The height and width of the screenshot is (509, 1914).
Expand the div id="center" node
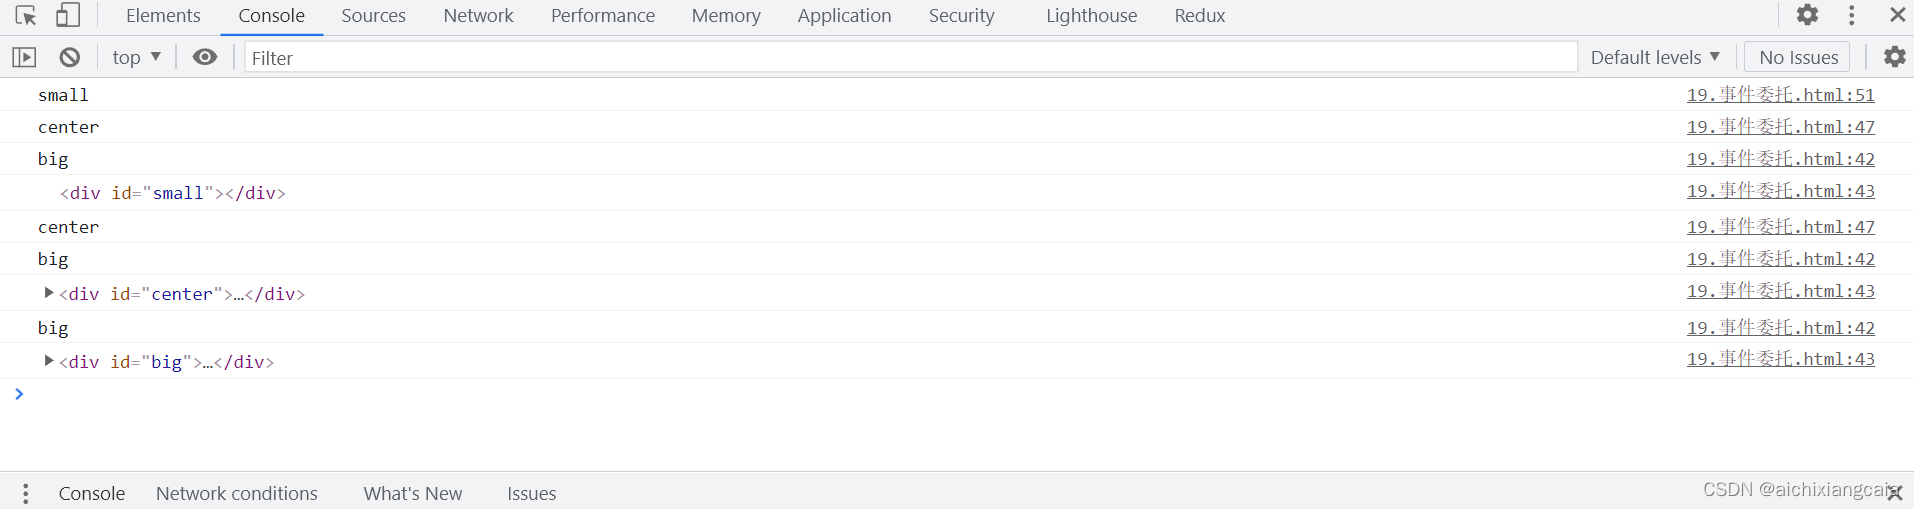pos(48,293)
